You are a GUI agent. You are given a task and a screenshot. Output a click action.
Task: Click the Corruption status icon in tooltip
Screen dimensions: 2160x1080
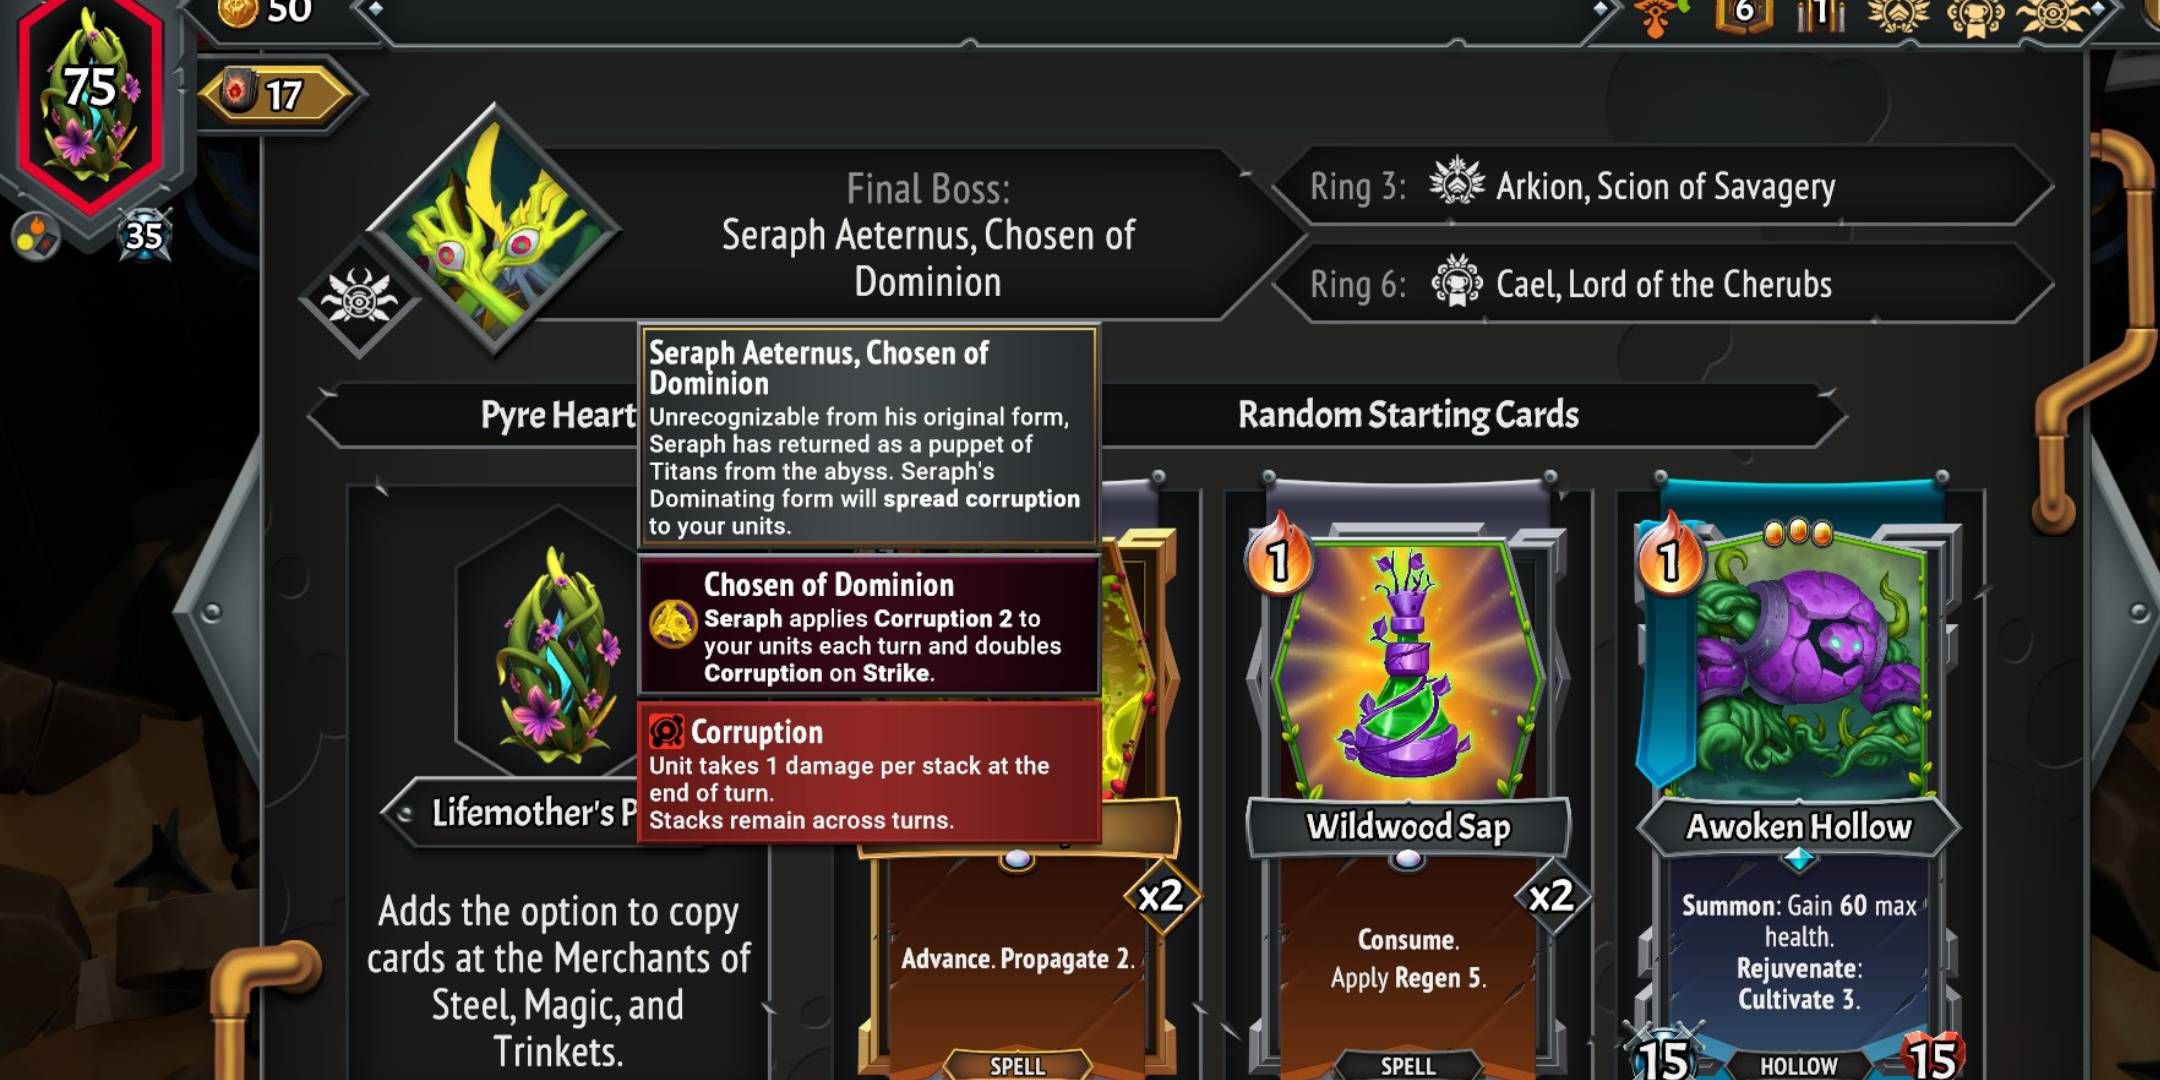tap(666, 732)
